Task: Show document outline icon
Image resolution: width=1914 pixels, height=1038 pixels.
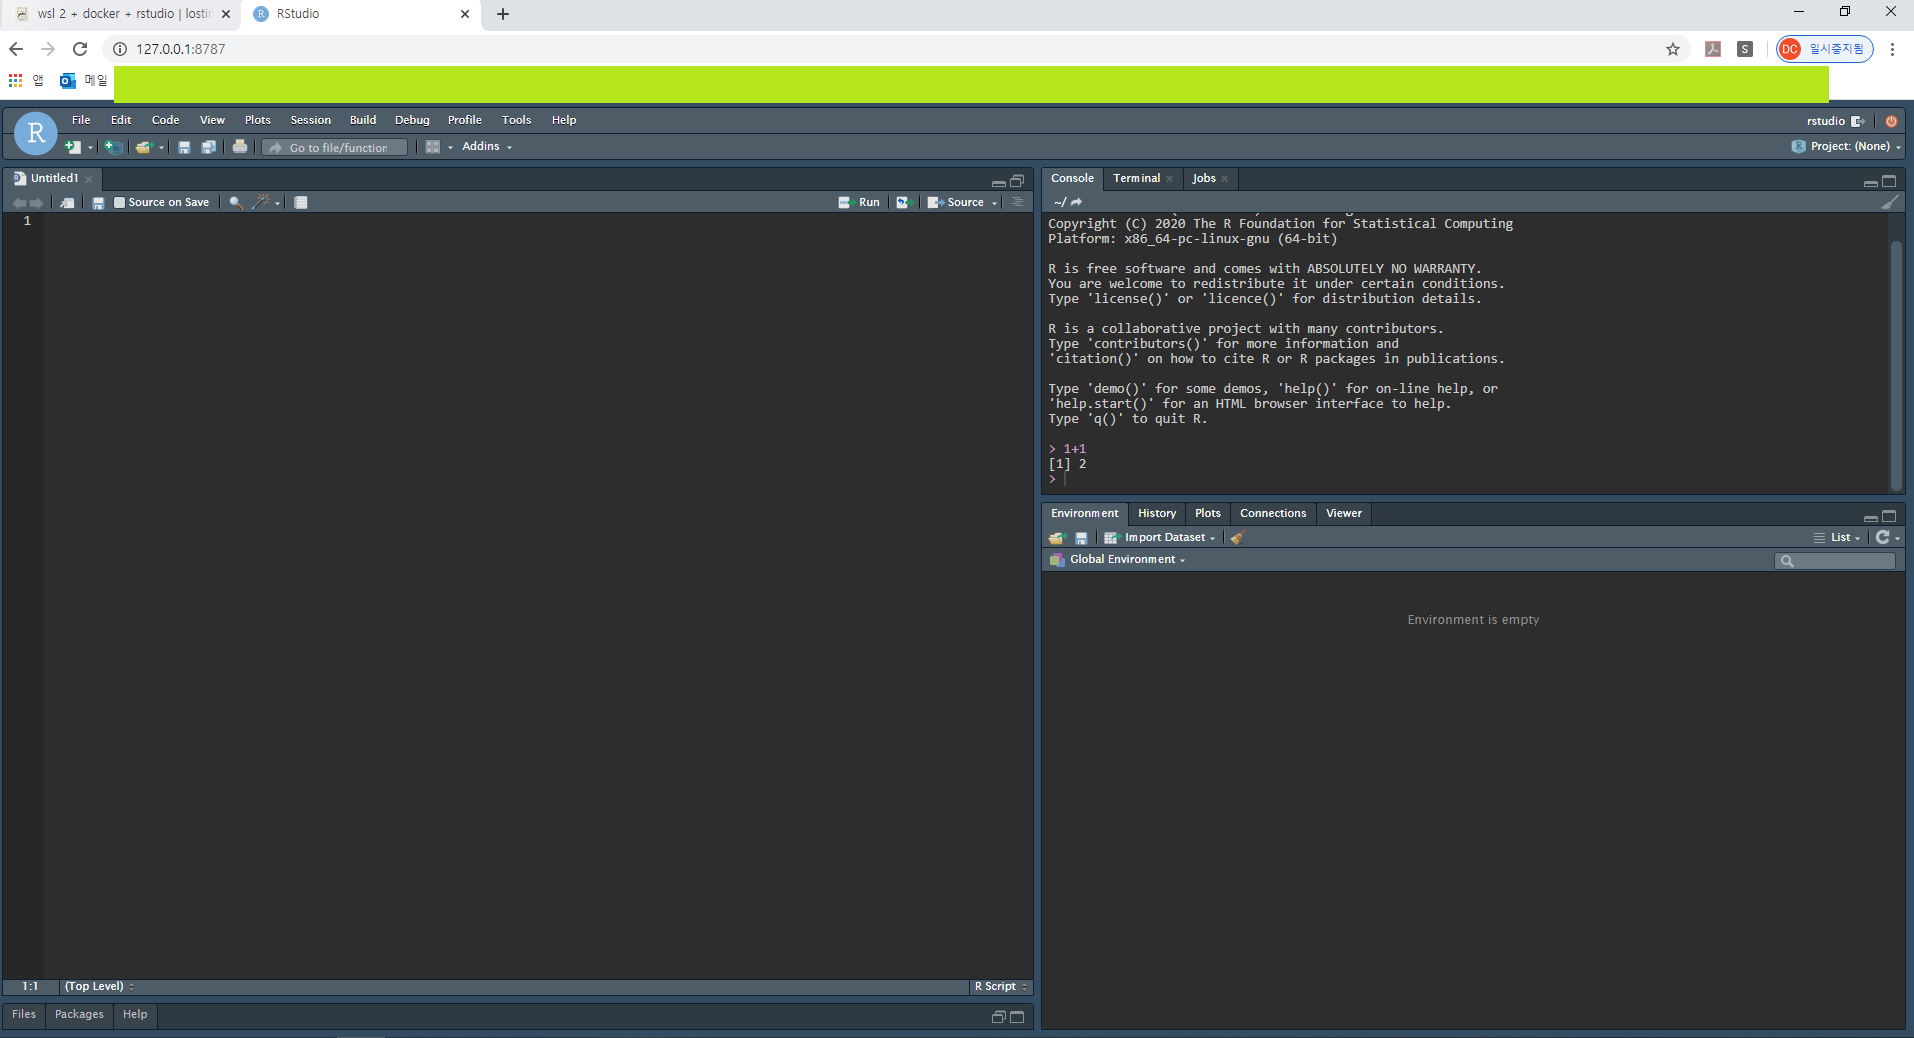Action: click(x=1017, y=202)
